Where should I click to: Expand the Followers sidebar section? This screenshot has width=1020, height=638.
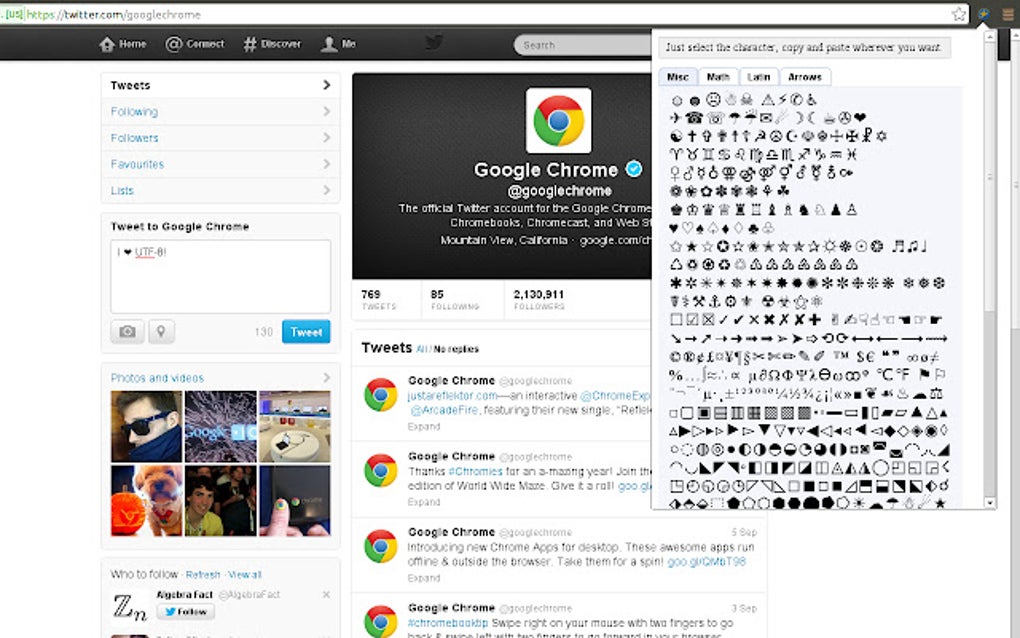(132, 137)
